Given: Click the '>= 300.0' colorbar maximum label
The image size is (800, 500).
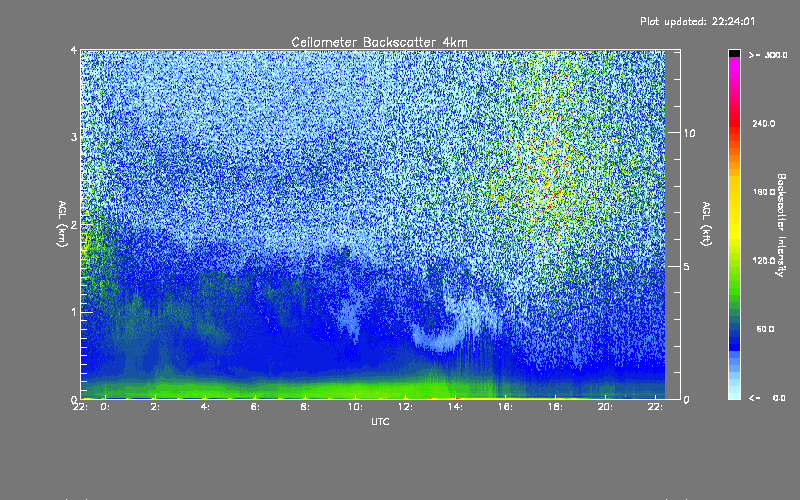Looking at the screenshot, I should [x=768, y=55].
